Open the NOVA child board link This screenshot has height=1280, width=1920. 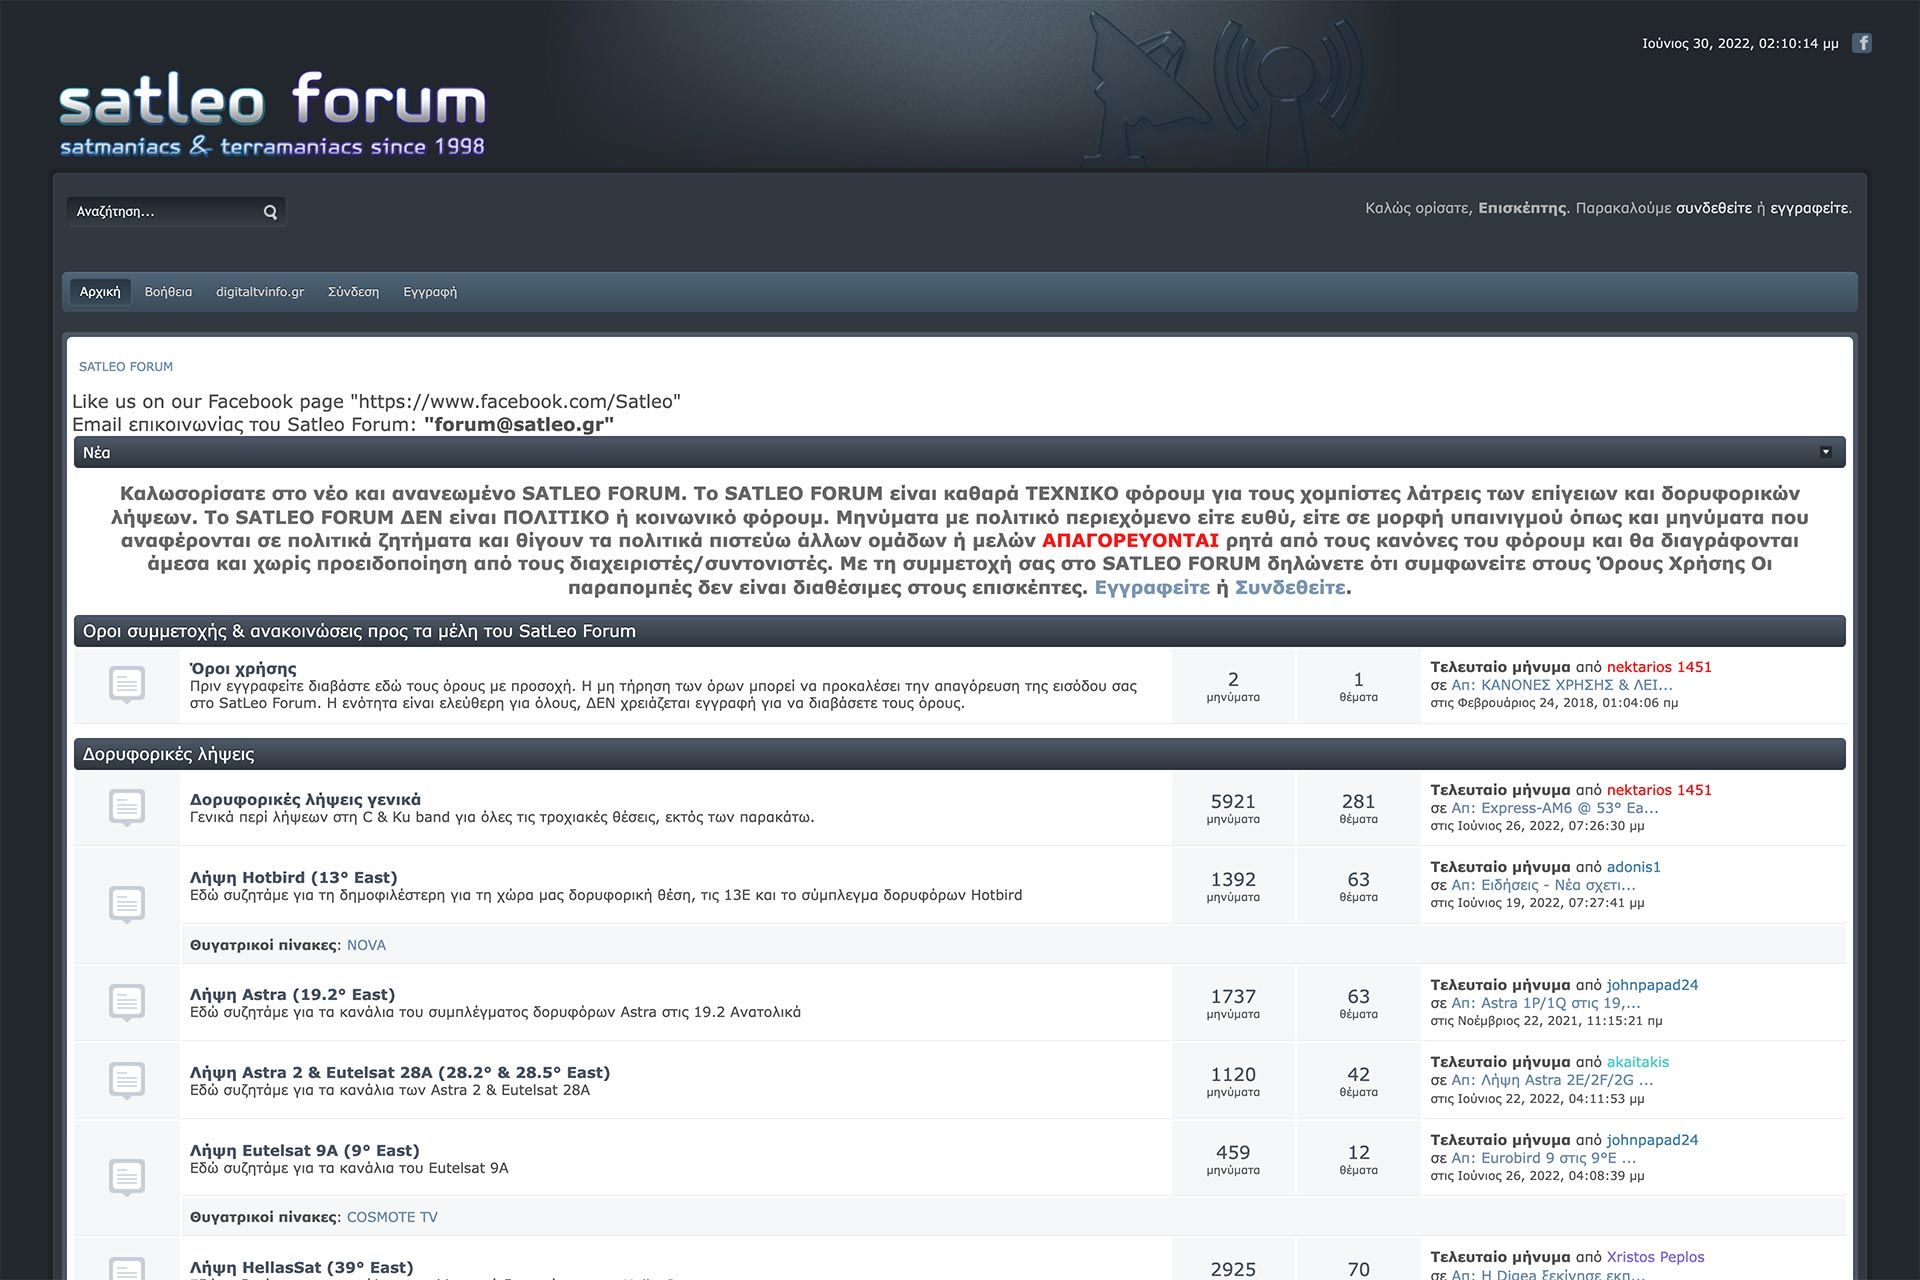[366, 945]
